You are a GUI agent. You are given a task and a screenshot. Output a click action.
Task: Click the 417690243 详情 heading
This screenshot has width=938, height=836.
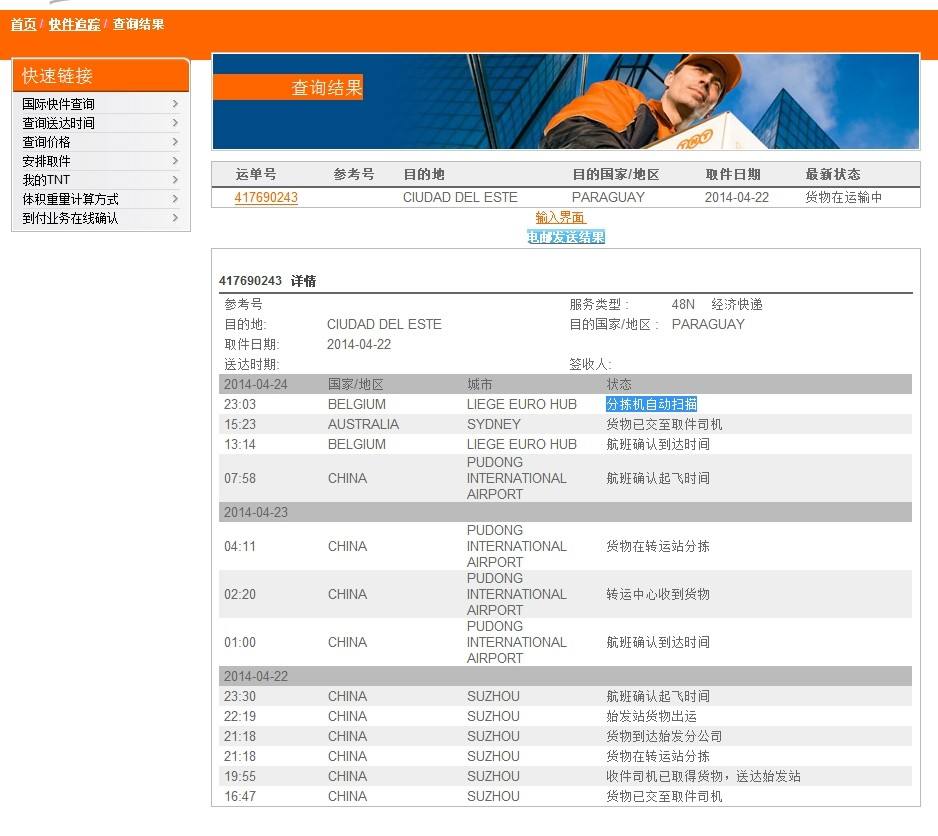pyautogui.click(x=267, y=281)
